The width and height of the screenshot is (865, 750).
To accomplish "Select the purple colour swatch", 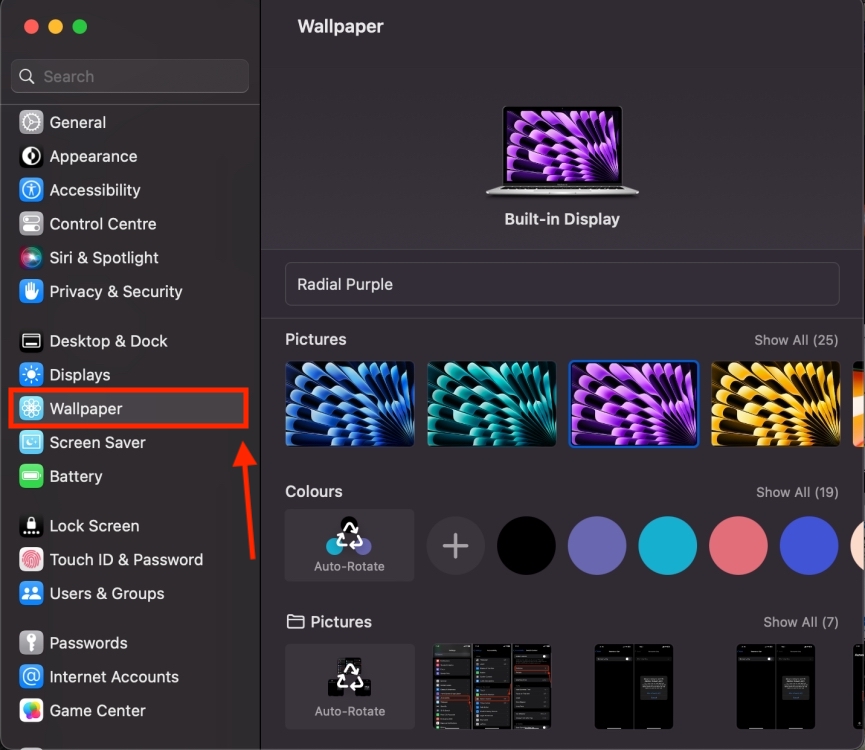I will 597,546.
